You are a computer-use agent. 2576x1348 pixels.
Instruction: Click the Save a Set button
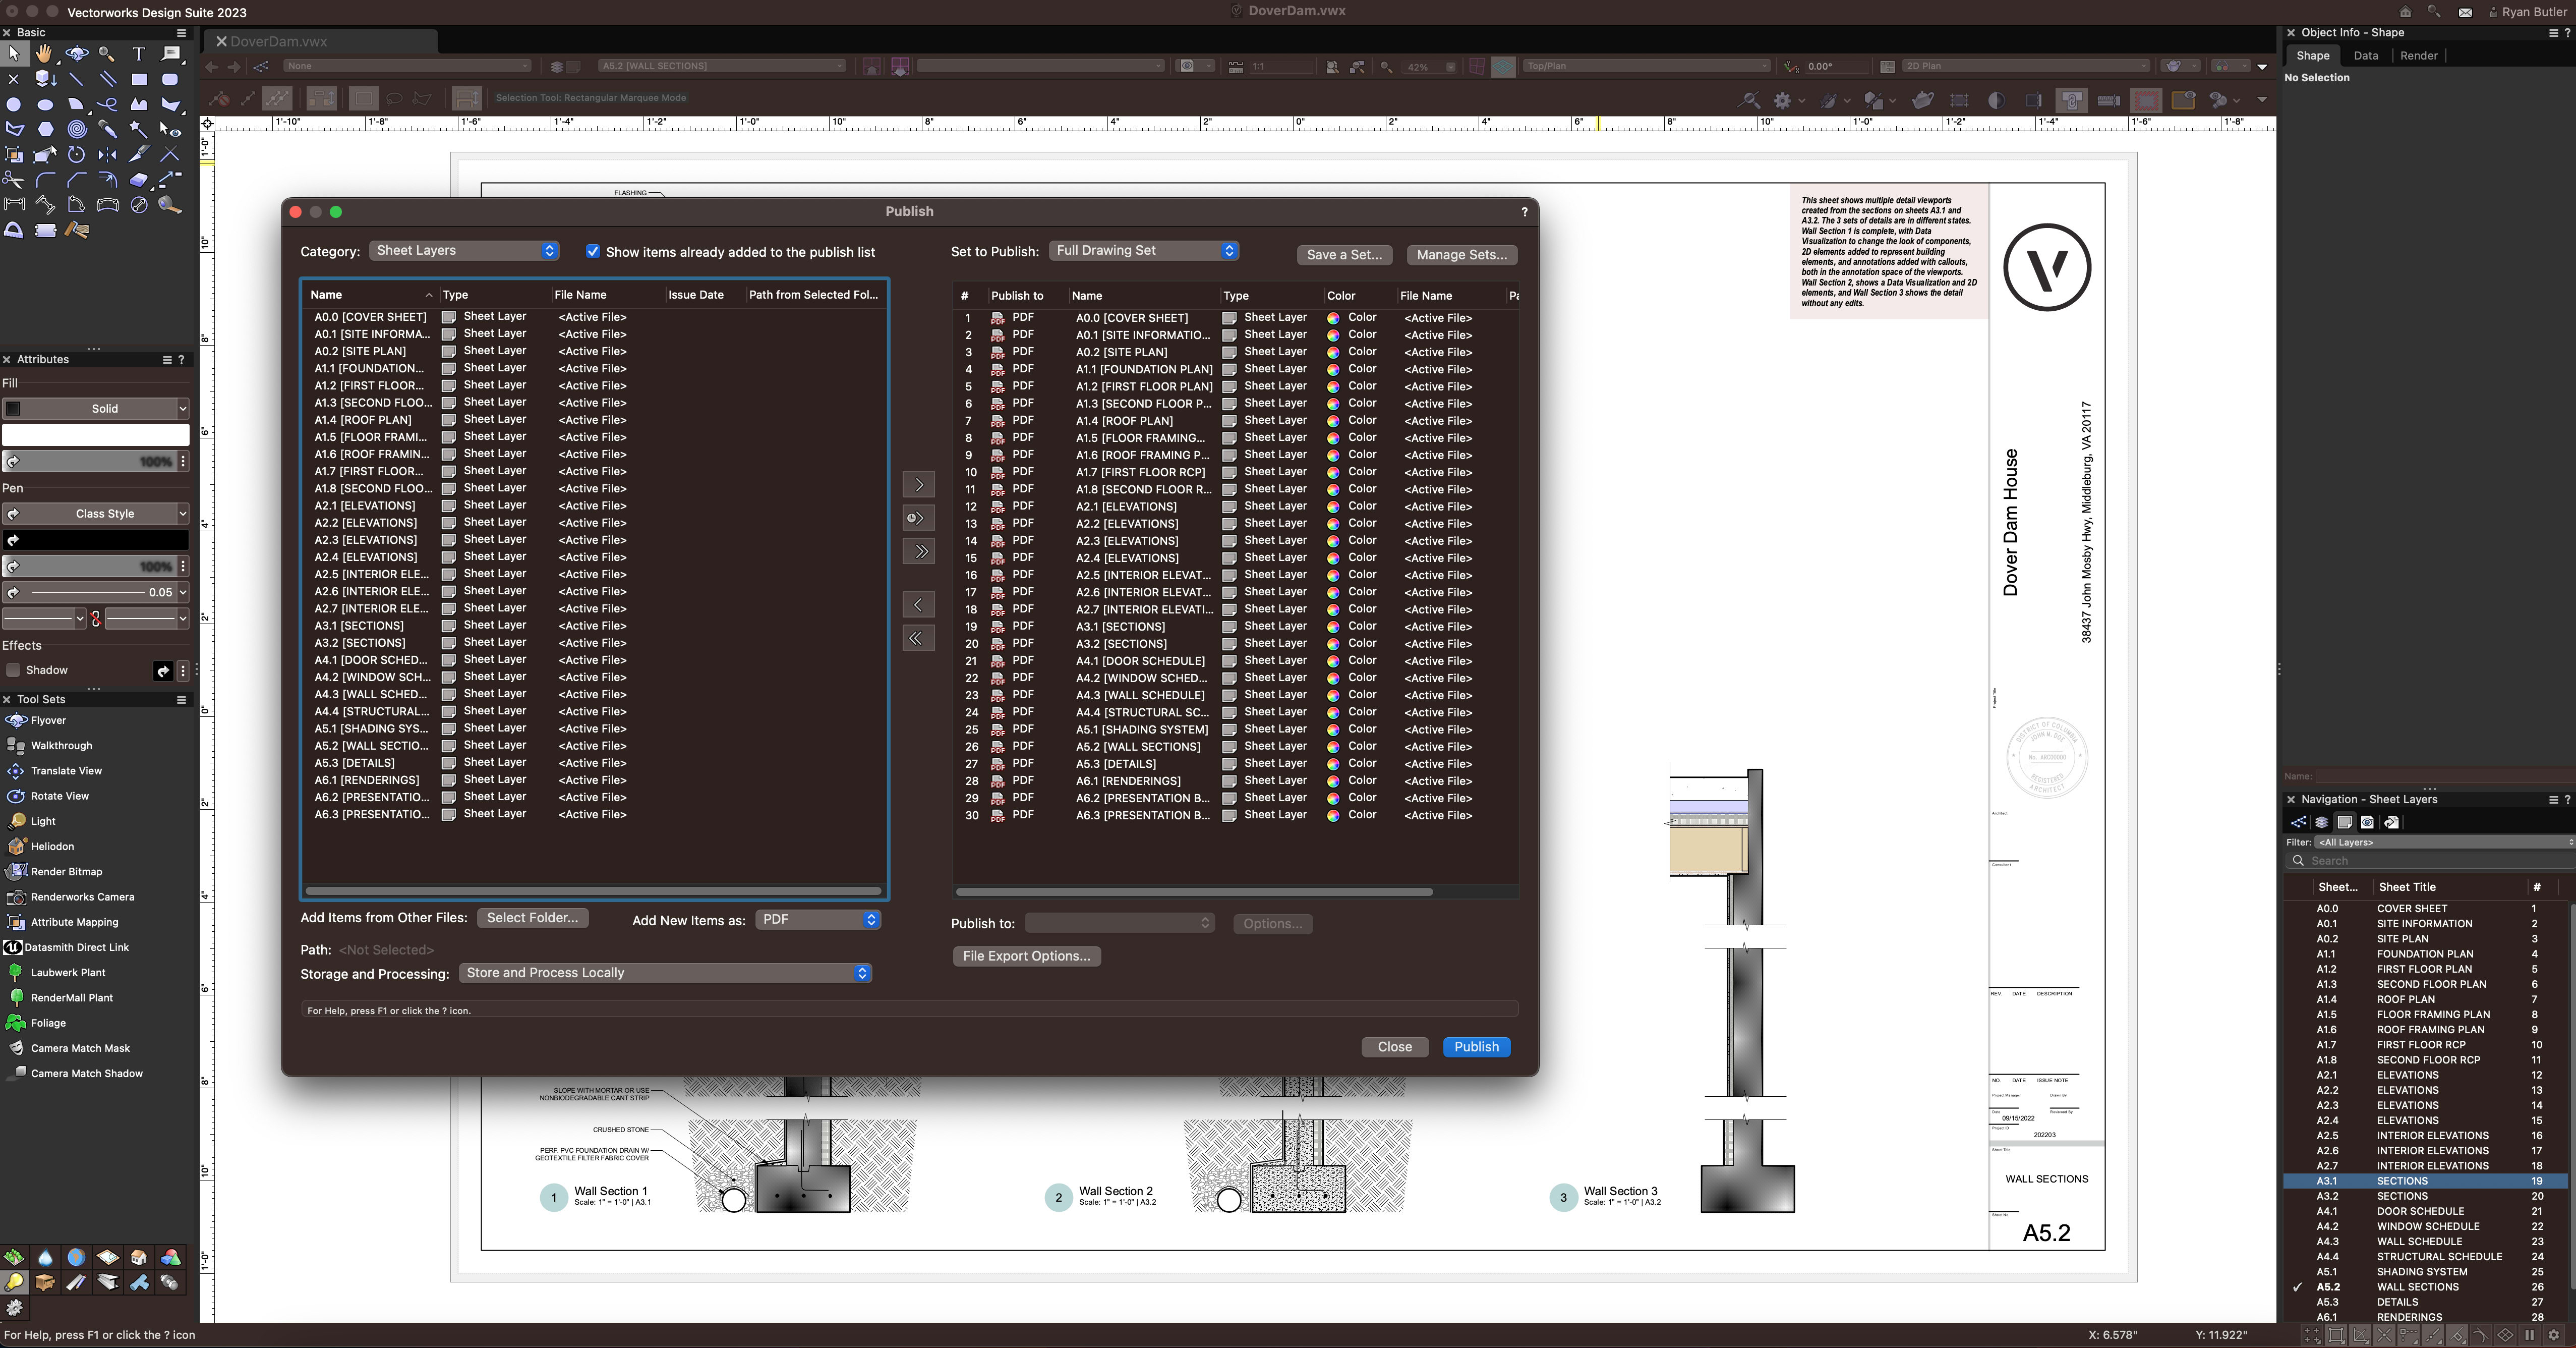1344,255
